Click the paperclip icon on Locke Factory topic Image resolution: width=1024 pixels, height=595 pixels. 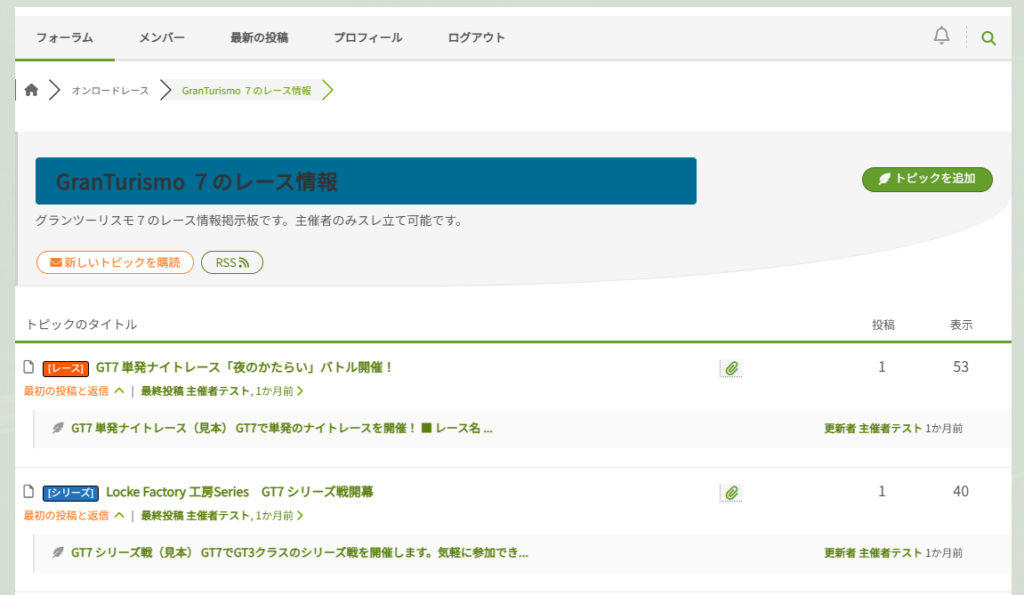click(x=731, y=493)
